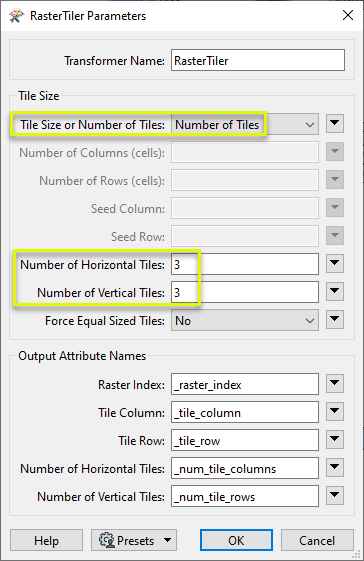Click the Help button
The width and height of the screenshot is (364, 561).
[x=47, y=540]
